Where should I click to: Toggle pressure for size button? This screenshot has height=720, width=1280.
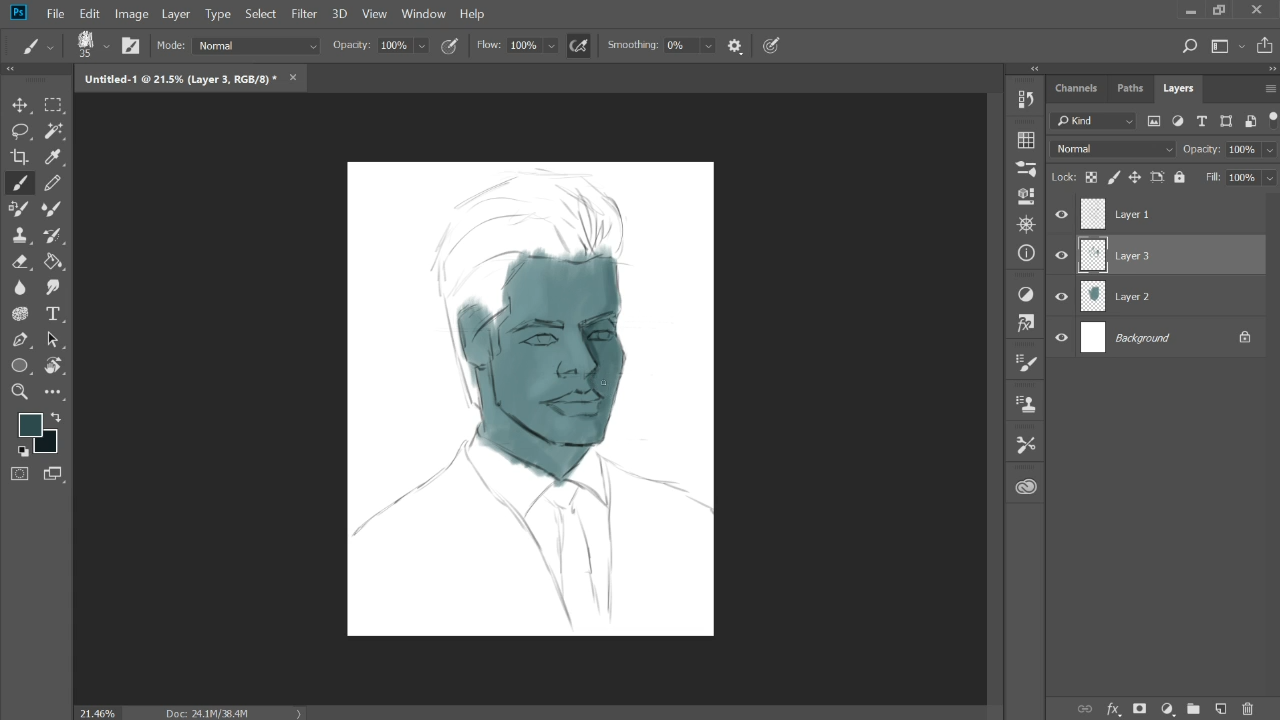pos(771,46)
